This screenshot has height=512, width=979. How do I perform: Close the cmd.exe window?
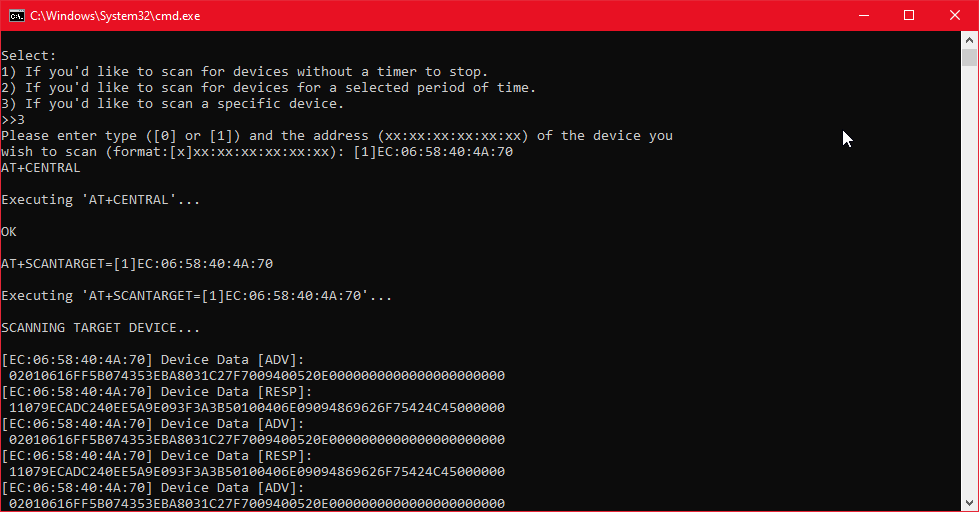[955, 16]
